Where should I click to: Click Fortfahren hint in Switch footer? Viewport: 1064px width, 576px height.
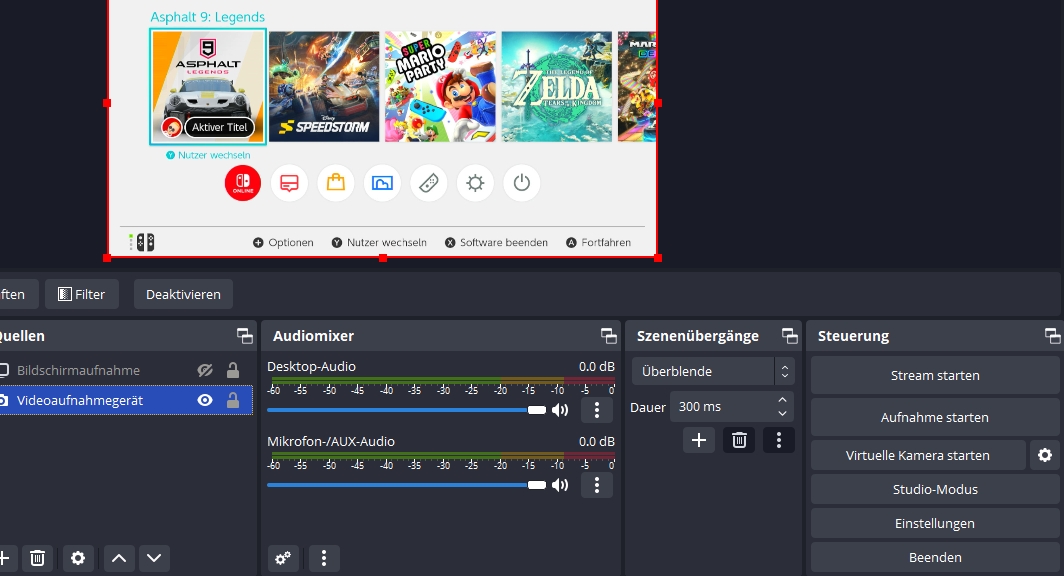[598, 242]
